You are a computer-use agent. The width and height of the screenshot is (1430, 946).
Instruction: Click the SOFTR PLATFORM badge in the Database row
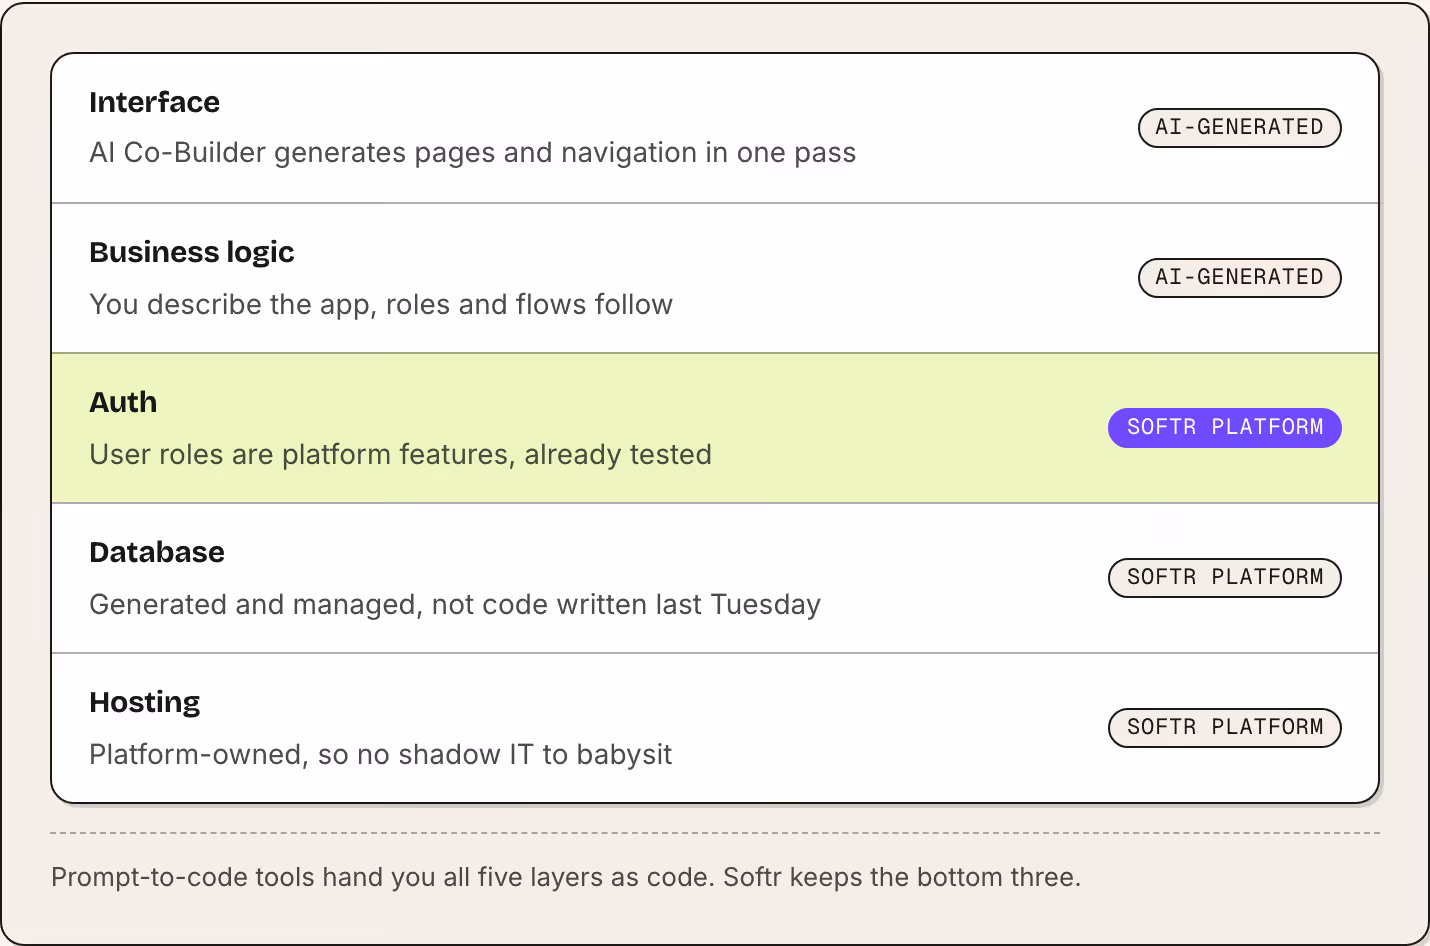tap(1224, 578)
